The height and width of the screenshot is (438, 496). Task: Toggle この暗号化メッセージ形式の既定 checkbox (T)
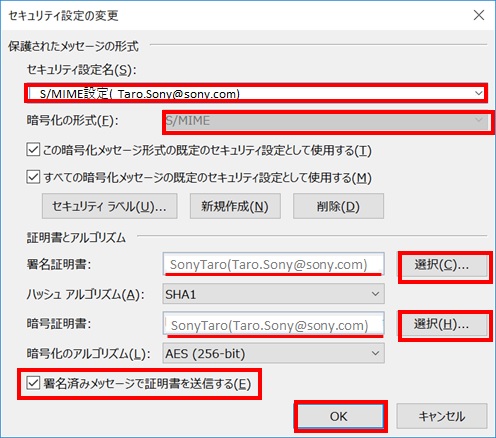pos(33,150)
